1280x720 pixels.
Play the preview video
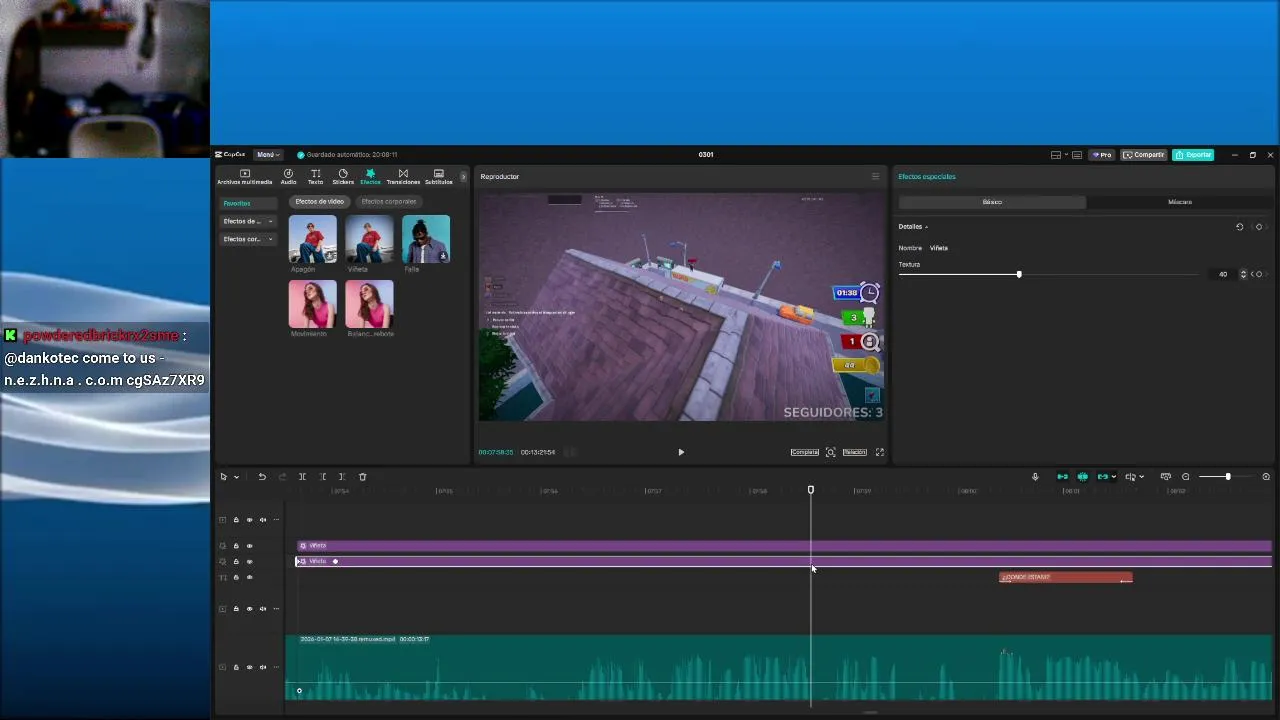(681, 452)
